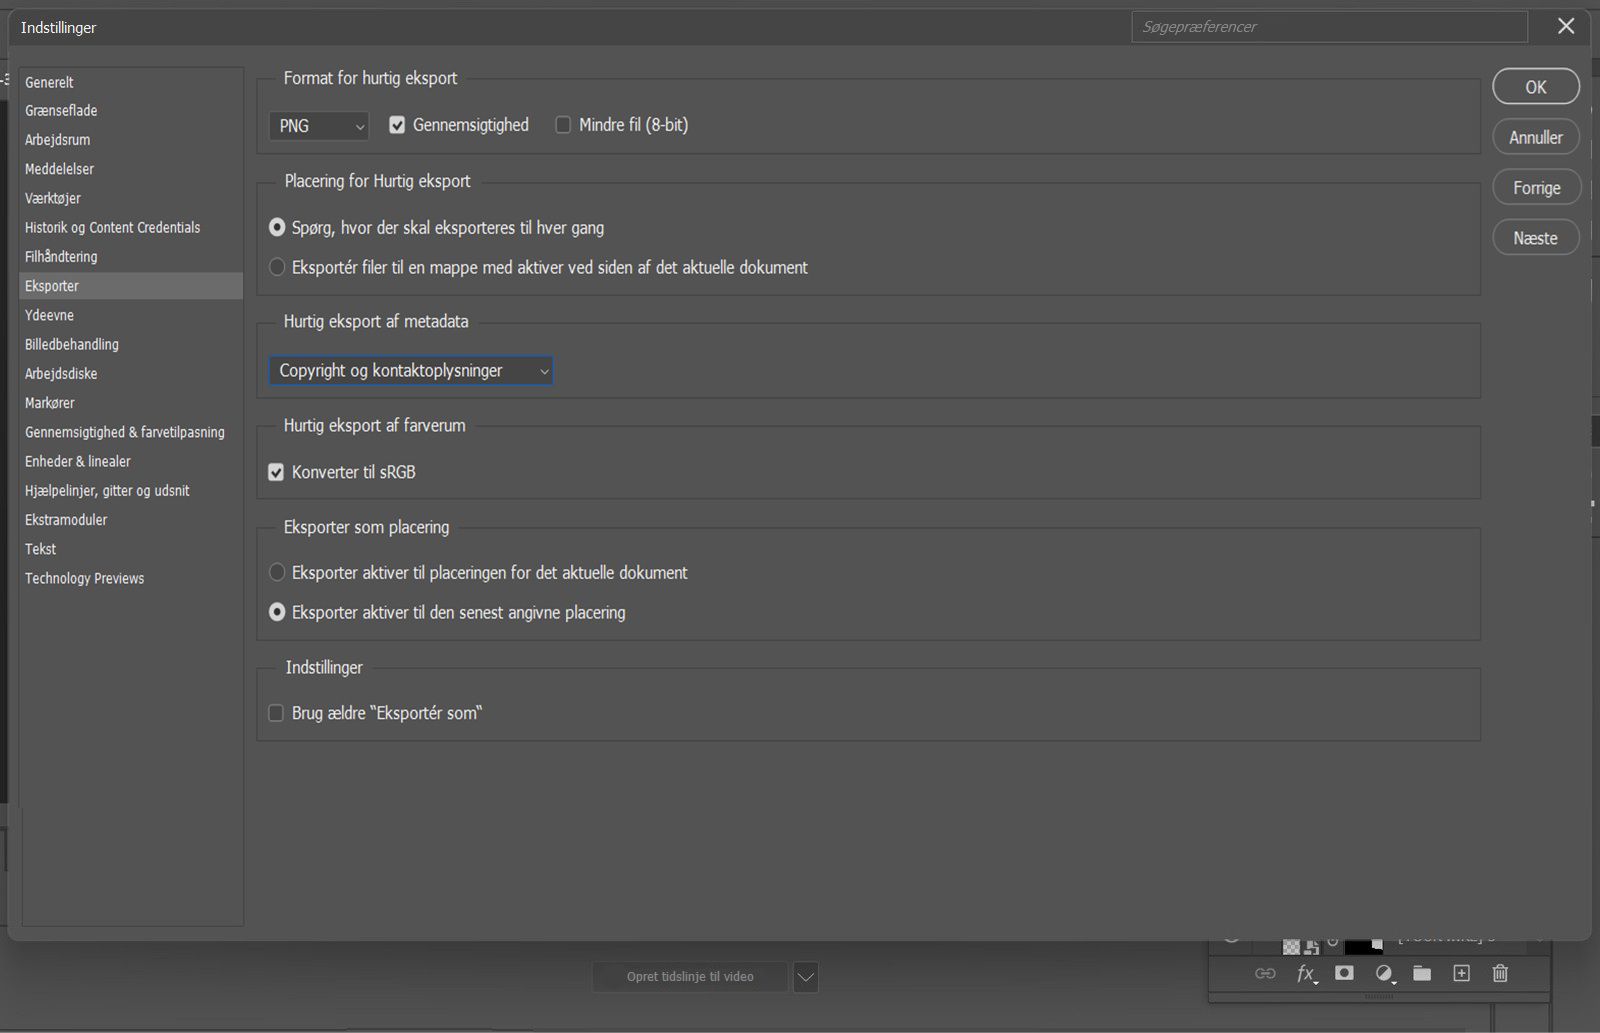The width and height of the screenshot is (1600, 1033).
Task: Open the Generelt preferences category
Action: [131, 82]
